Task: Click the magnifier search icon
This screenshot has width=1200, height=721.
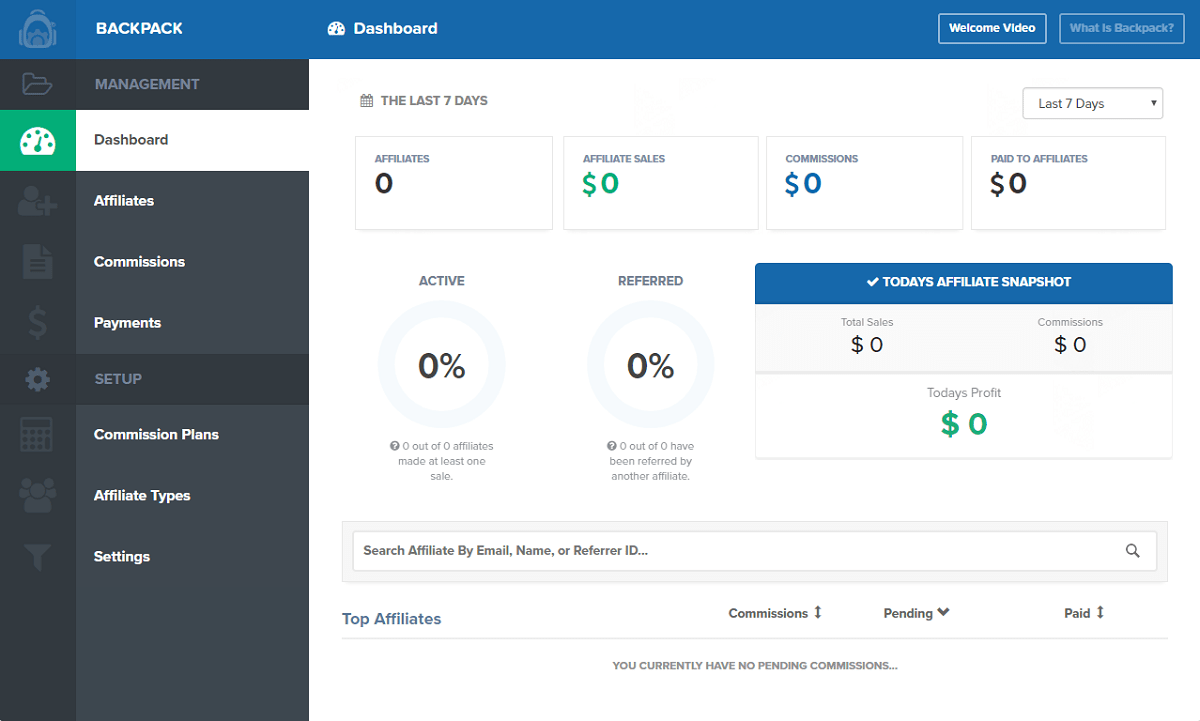Action: [x=1132, y=551]
